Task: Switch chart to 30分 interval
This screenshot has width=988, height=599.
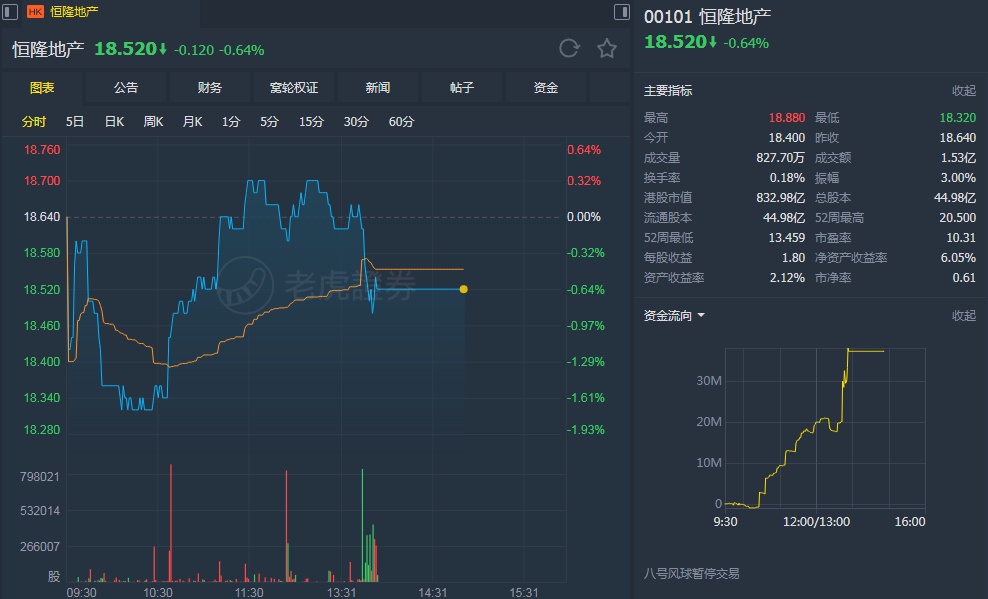Action: (356, 122)
